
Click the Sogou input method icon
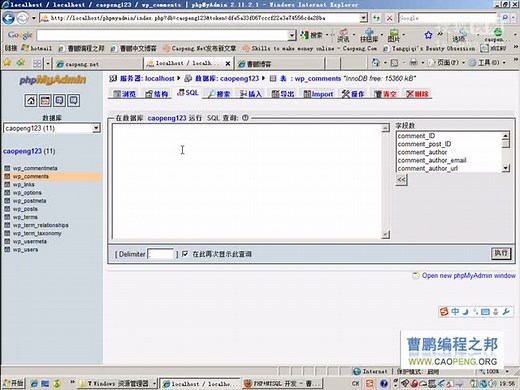(x=444, y=312)
